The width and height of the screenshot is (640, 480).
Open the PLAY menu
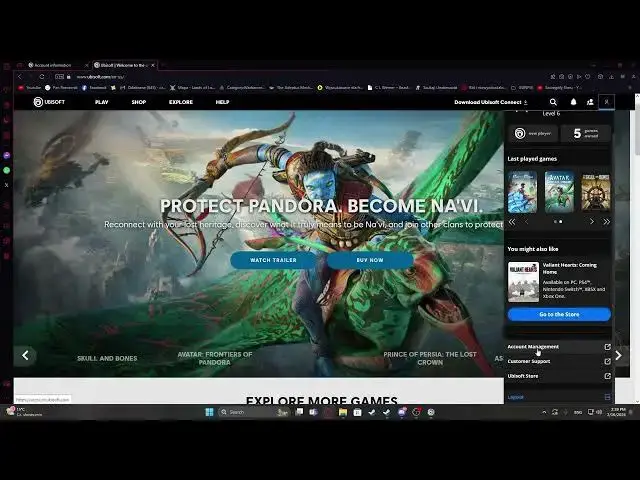[102, 102]
